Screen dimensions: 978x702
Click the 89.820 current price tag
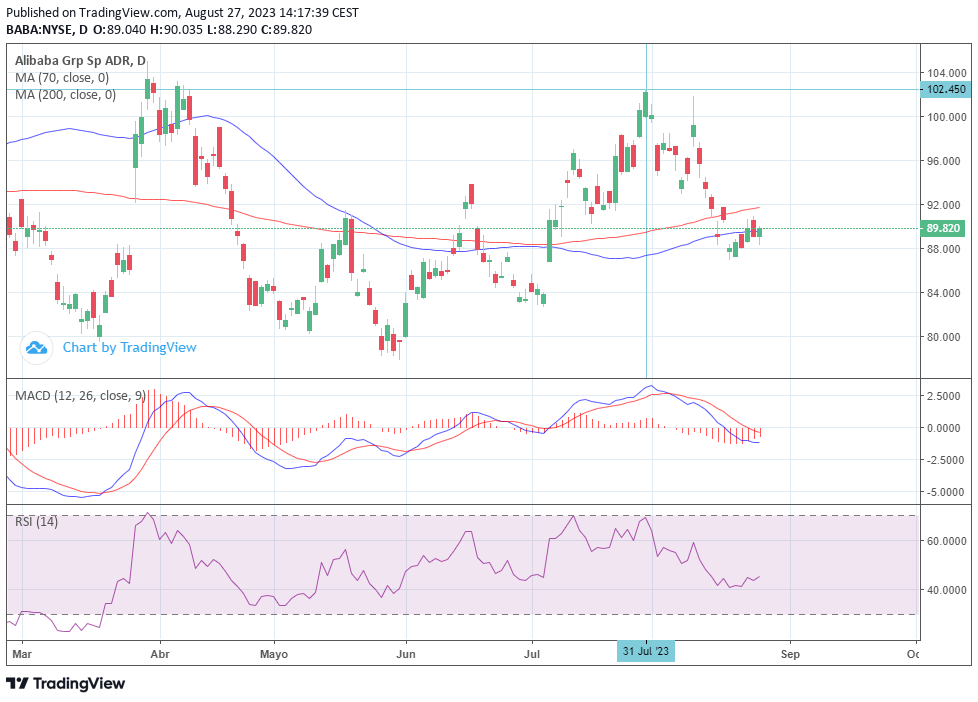tap(942, 228)
